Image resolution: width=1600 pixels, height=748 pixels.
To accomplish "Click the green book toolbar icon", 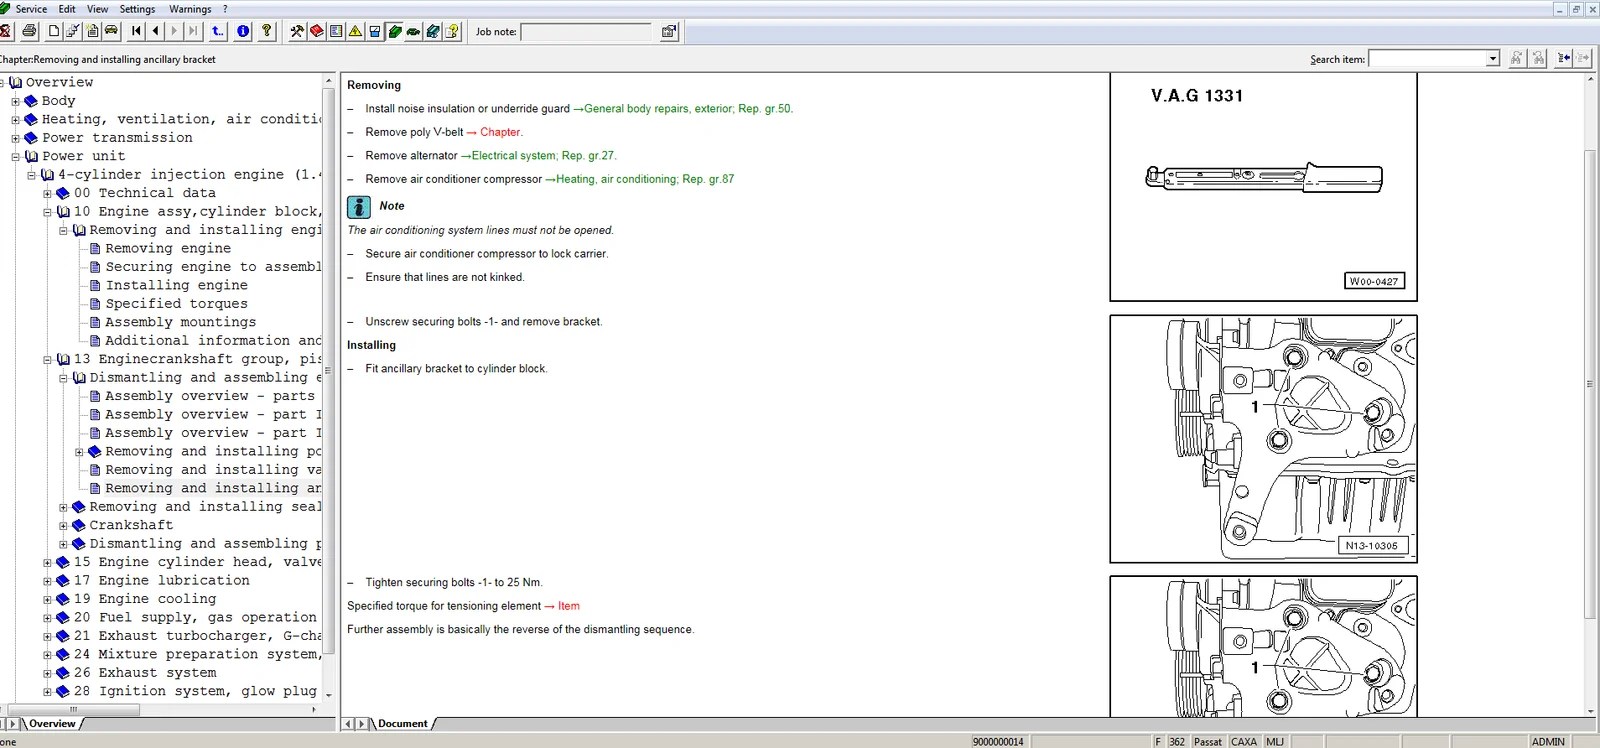I will (x=394, y=31).
